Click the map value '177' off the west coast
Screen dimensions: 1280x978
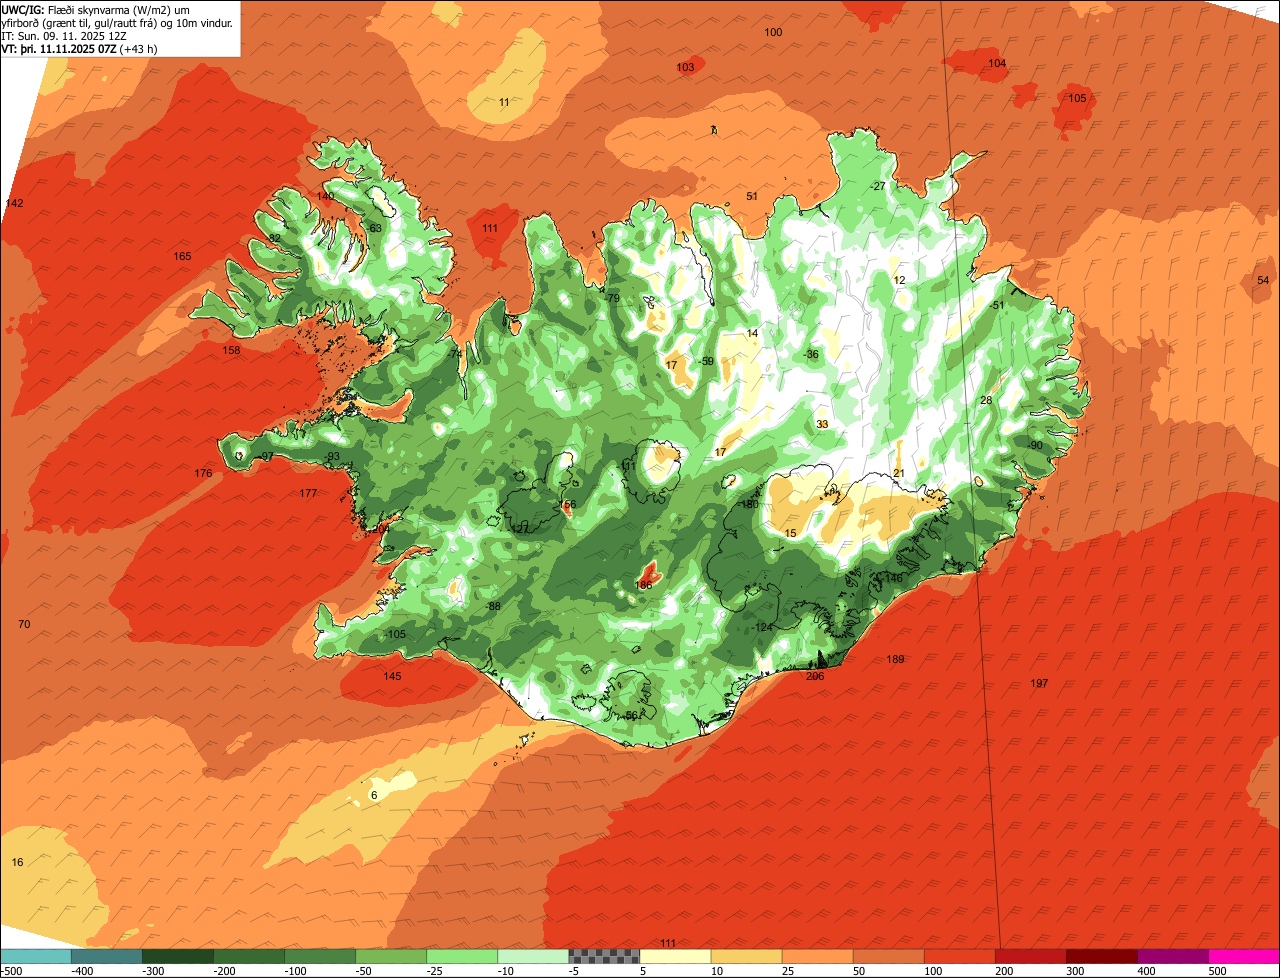point(308,493)
